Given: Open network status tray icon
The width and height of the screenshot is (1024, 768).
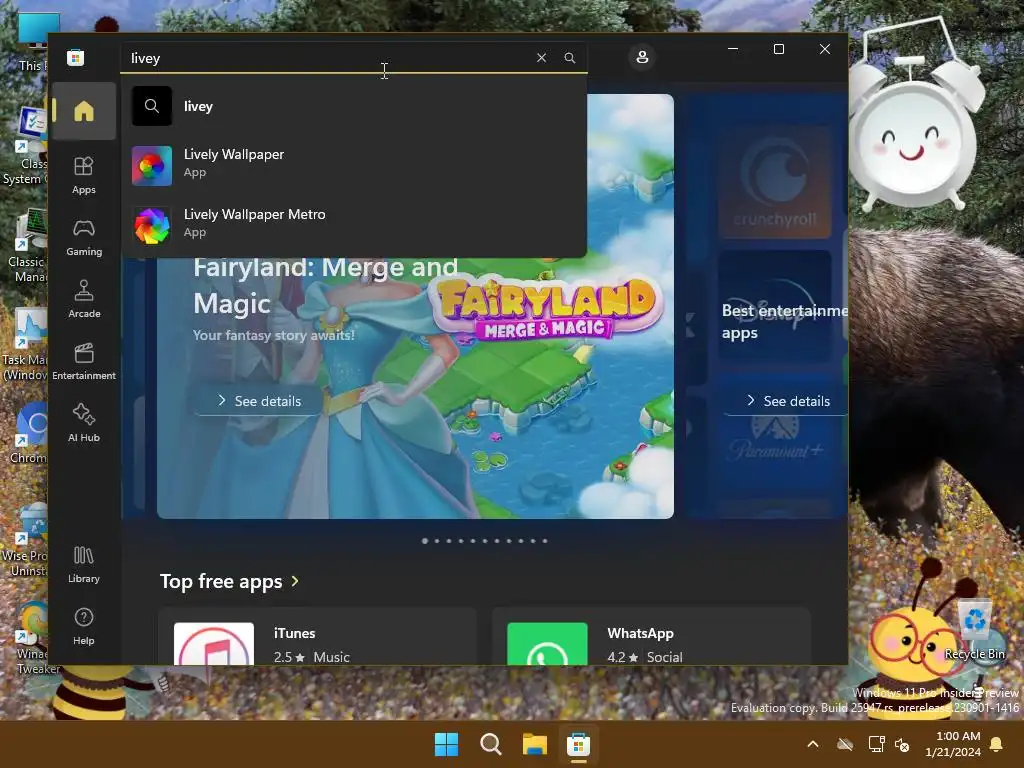Looking at the screenshot, I should [876, 744].
